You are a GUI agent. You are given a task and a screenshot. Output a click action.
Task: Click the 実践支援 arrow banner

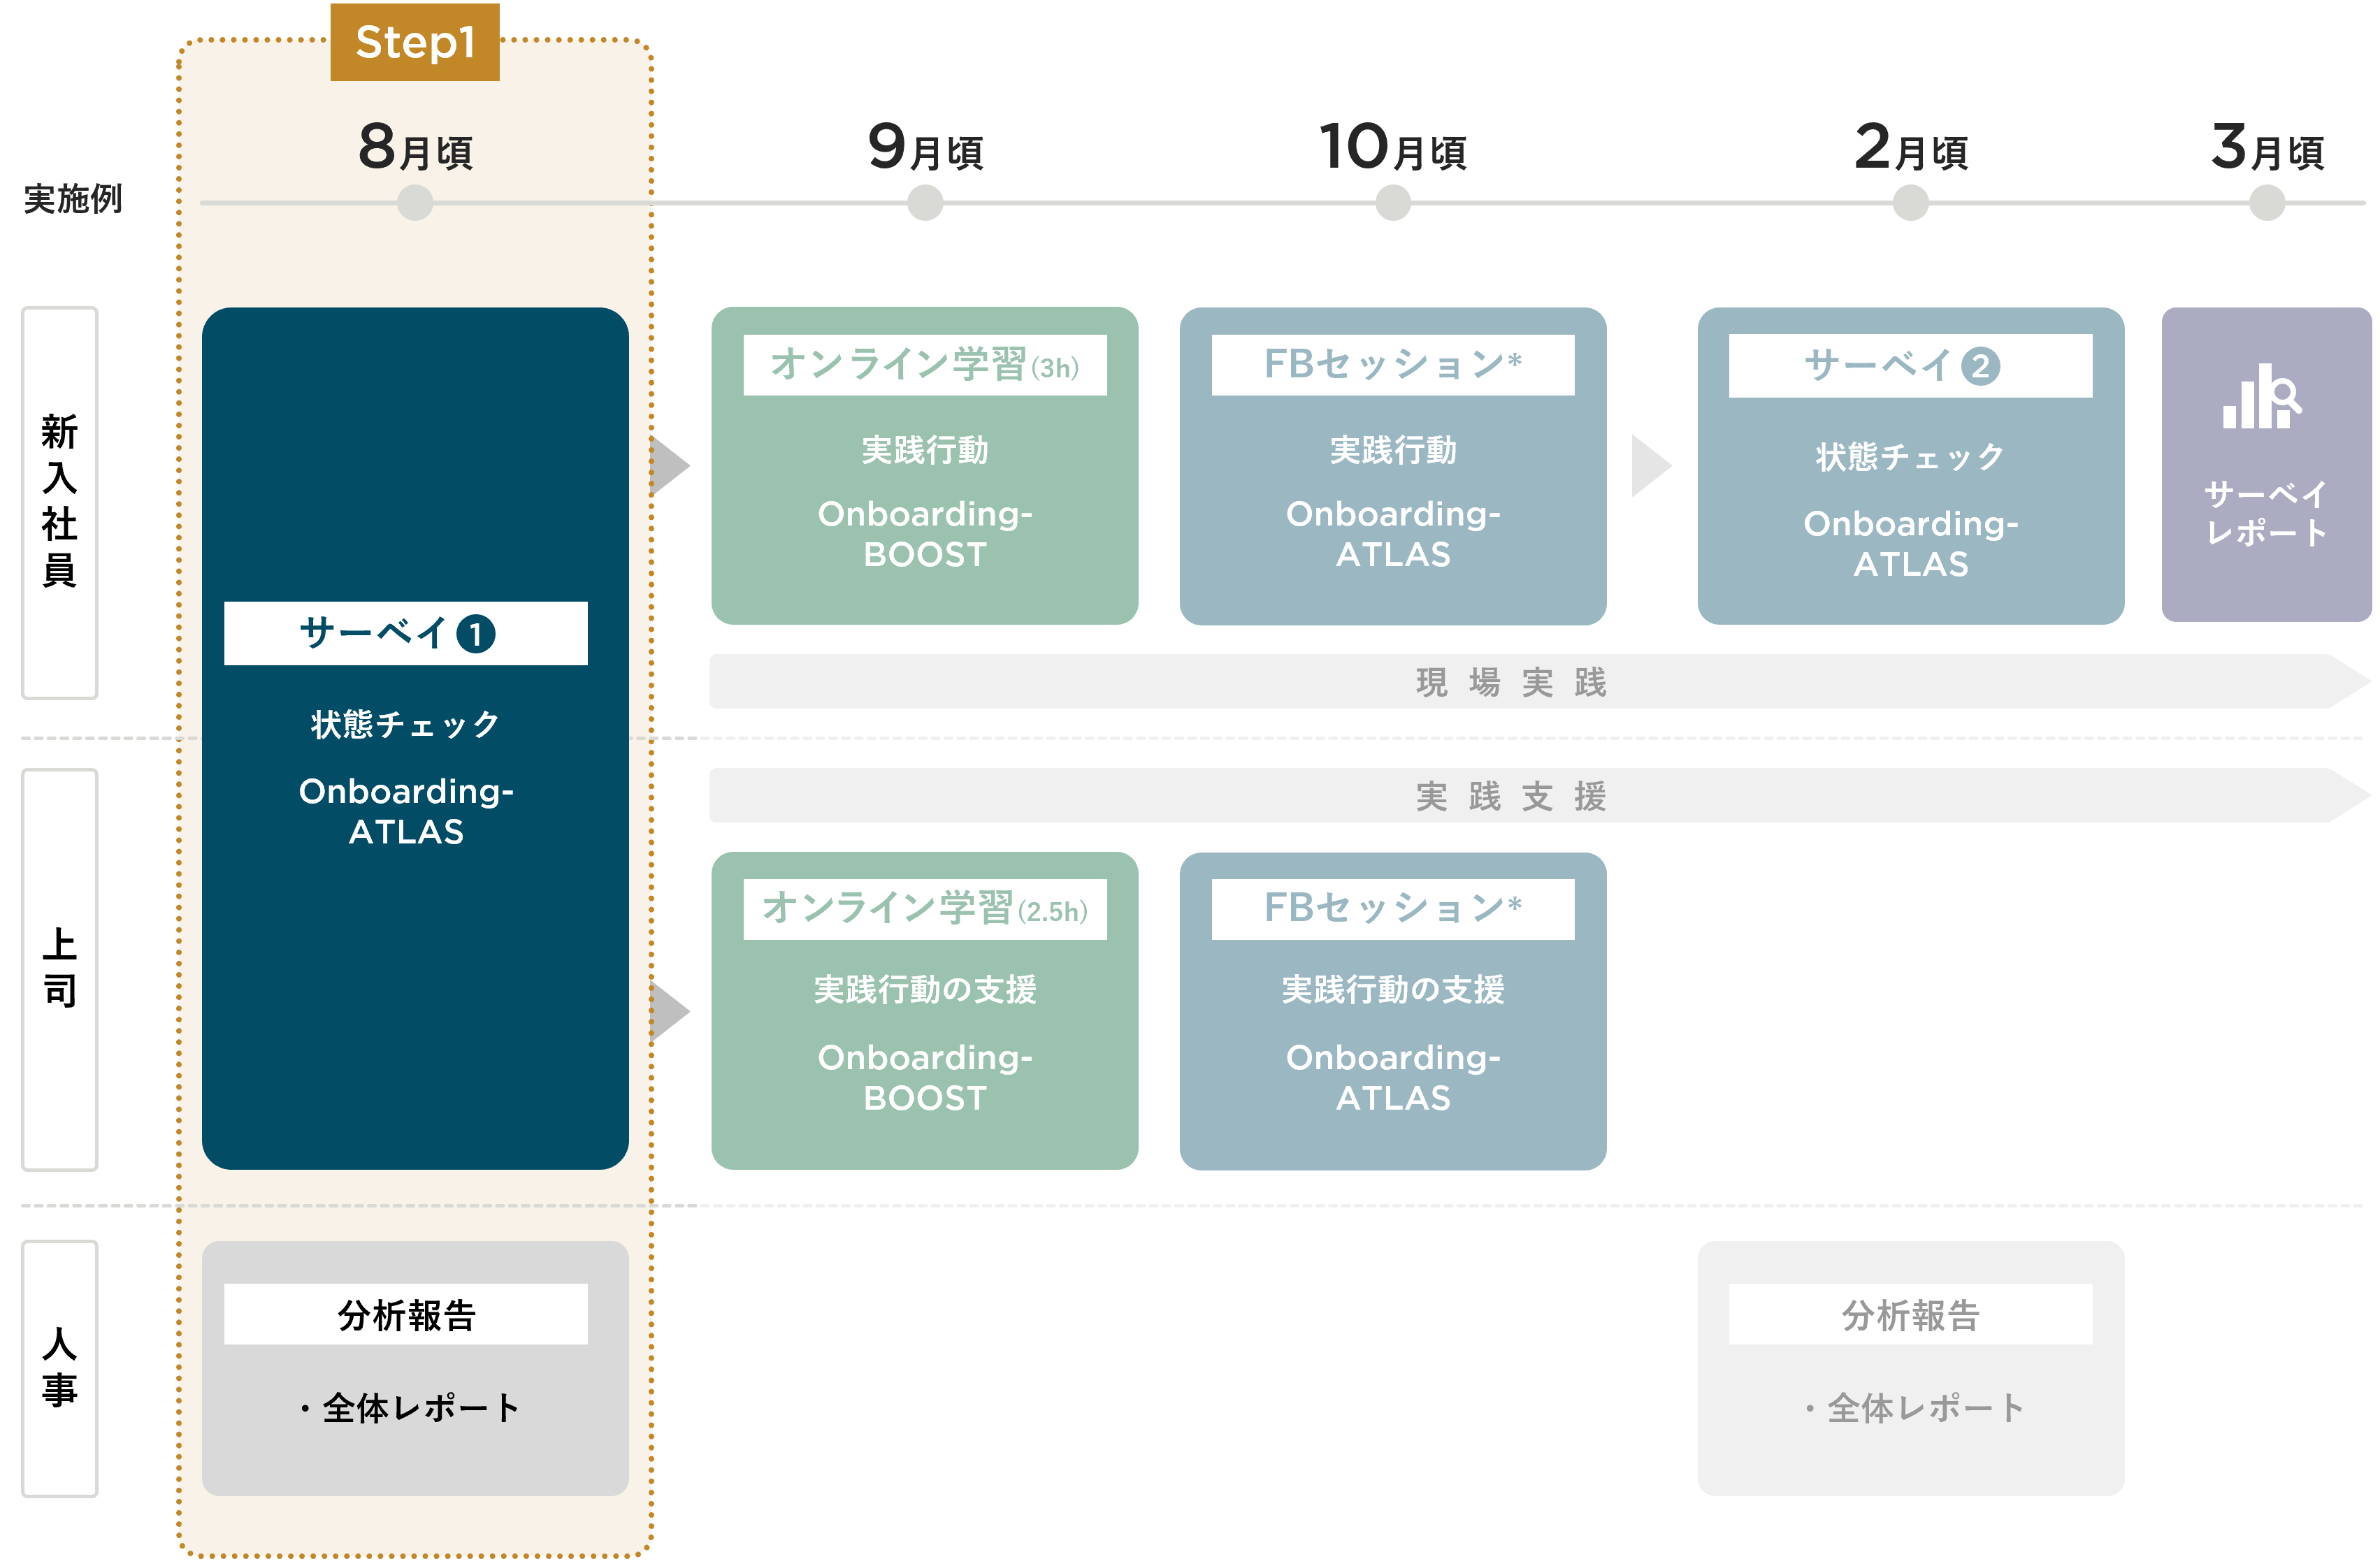pyautogui.click(x=1539, y=796)
